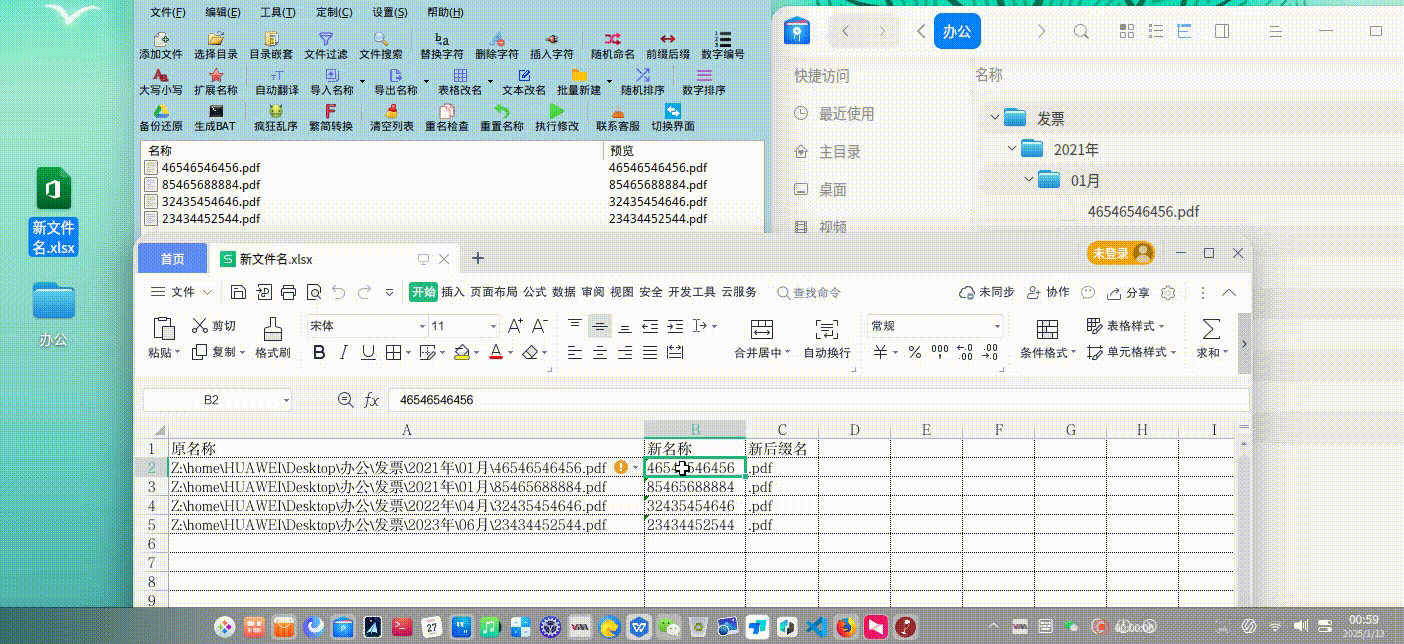Click 查找命令 search box
This screenshot has width=1404, height=644.
(x=808, y=293)
